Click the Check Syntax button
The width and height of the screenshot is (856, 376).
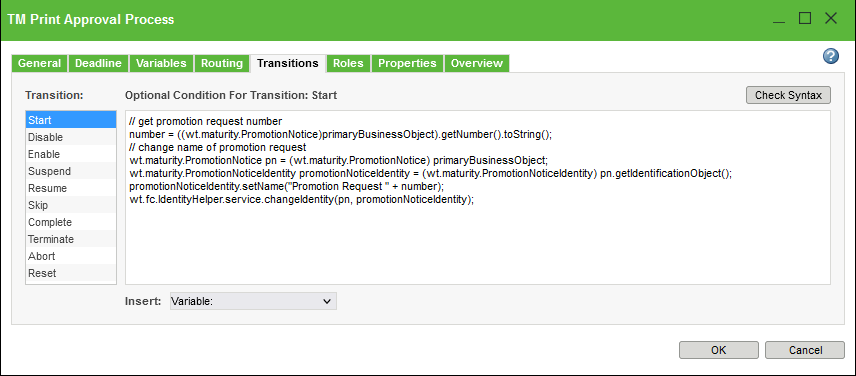click(x=788, y=95)
